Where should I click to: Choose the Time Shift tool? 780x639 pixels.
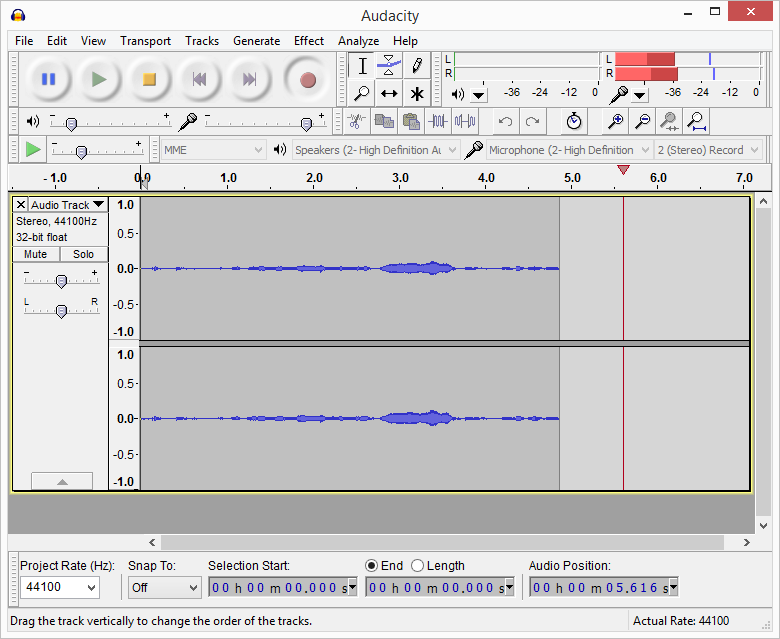[389, 94]
